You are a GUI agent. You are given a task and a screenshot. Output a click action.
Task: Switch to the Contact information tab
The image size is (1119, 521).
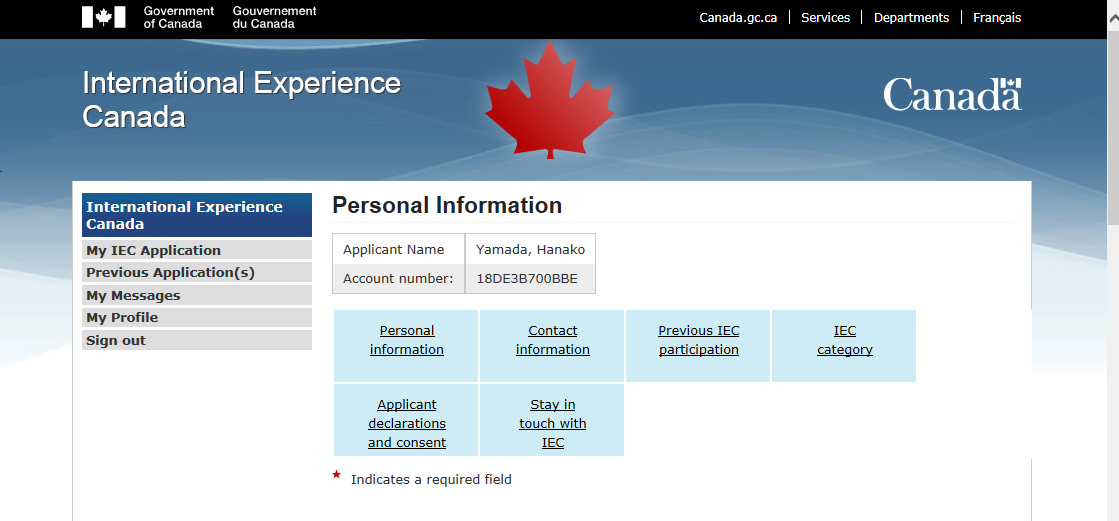click(553, 340)
